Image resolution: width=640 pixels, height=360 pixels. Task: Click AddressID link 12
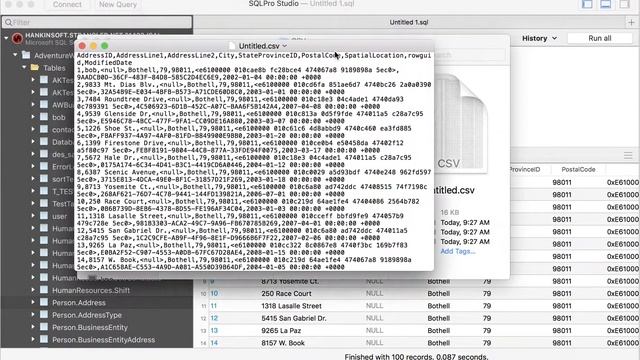pos(214,318)
